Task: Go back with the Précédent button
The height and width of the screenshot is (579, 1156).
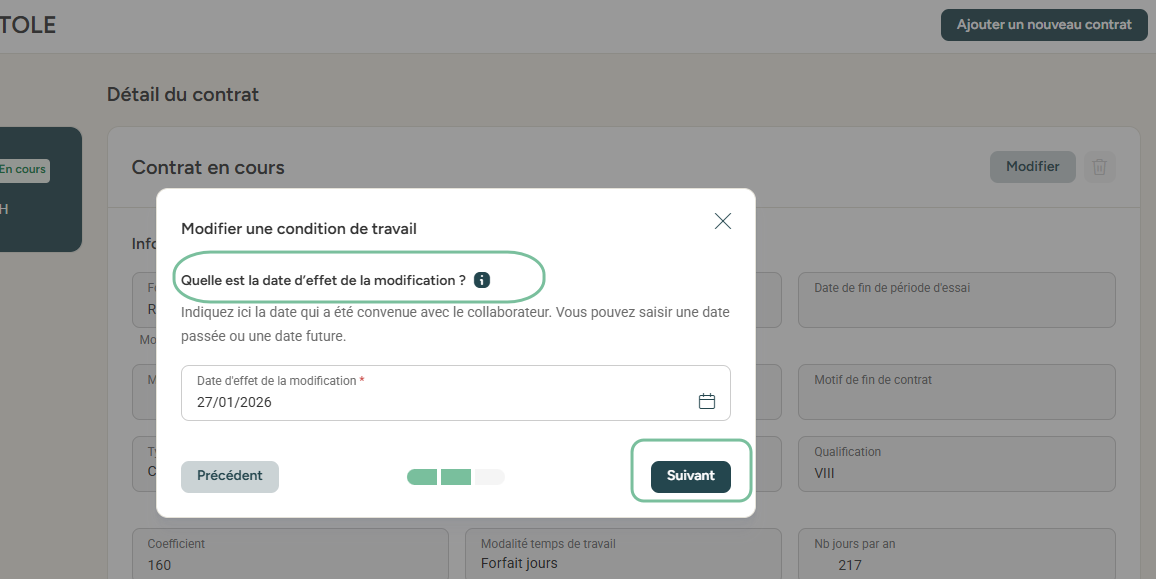Action: (x=230, y=477)
